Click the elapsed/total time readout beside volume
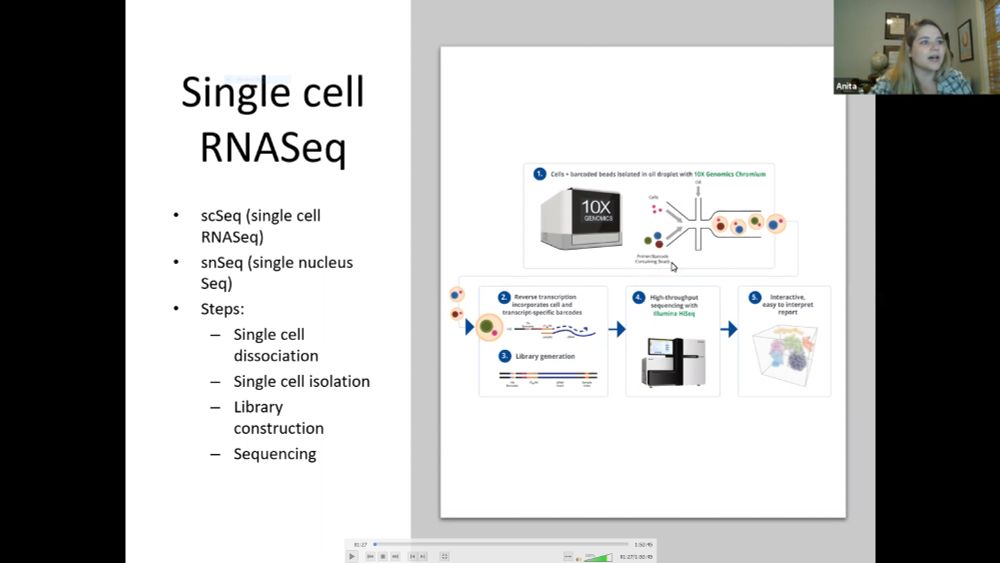The image size is (1000, 563). [x=636, y=557]
